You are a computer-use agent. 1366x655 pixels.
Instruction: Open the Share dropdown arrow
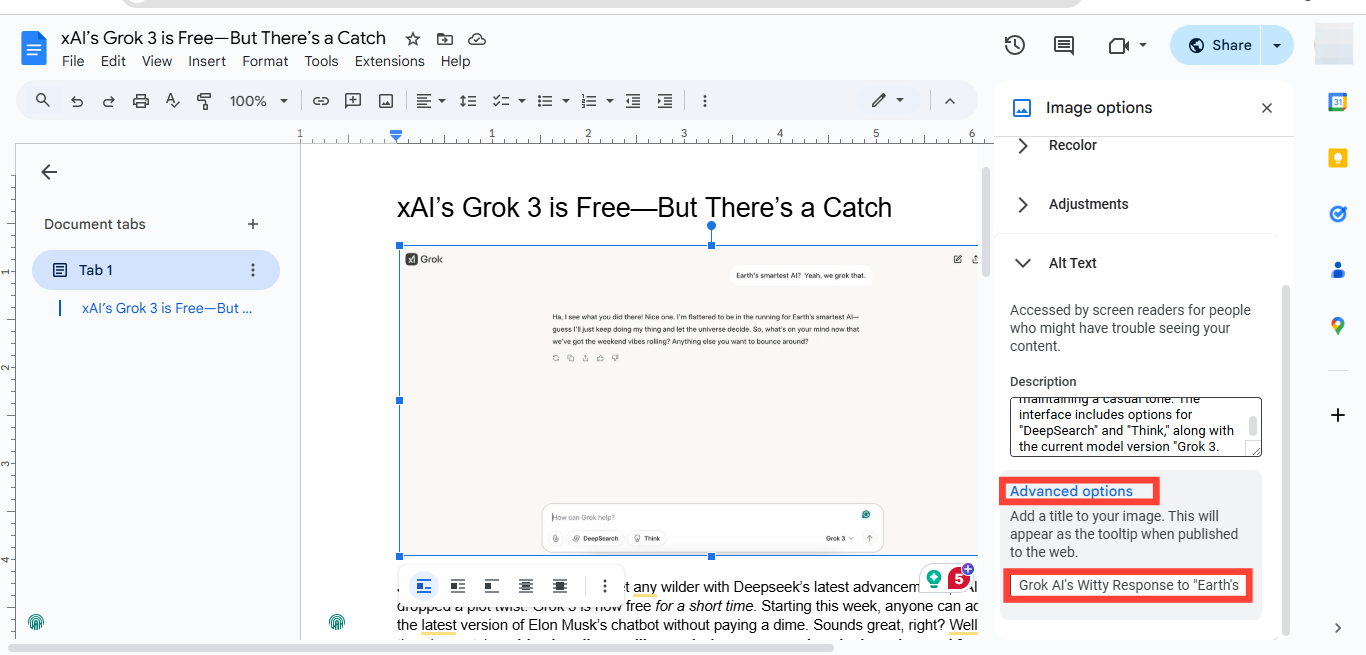coord(1277,45)
